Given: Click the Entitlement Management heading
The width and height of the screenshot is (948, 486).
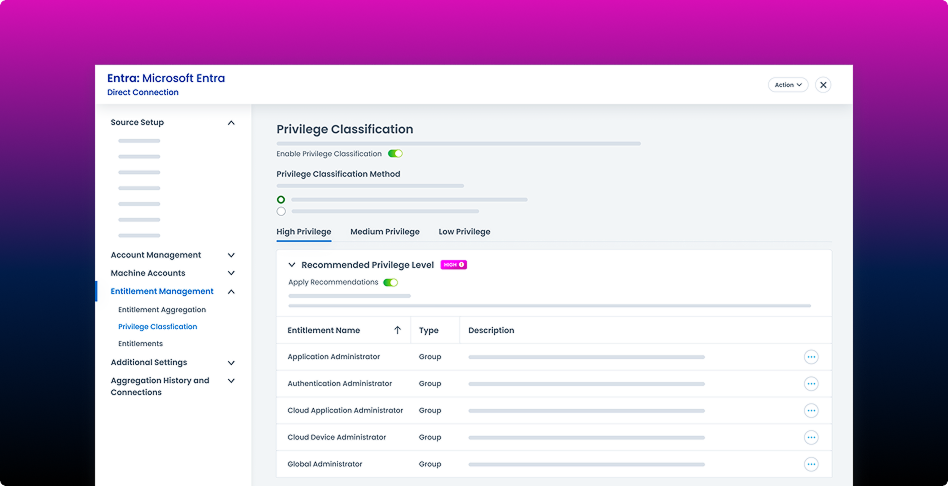Looking at the screenshot, I should pyautogui.click(x=162, y=291).
